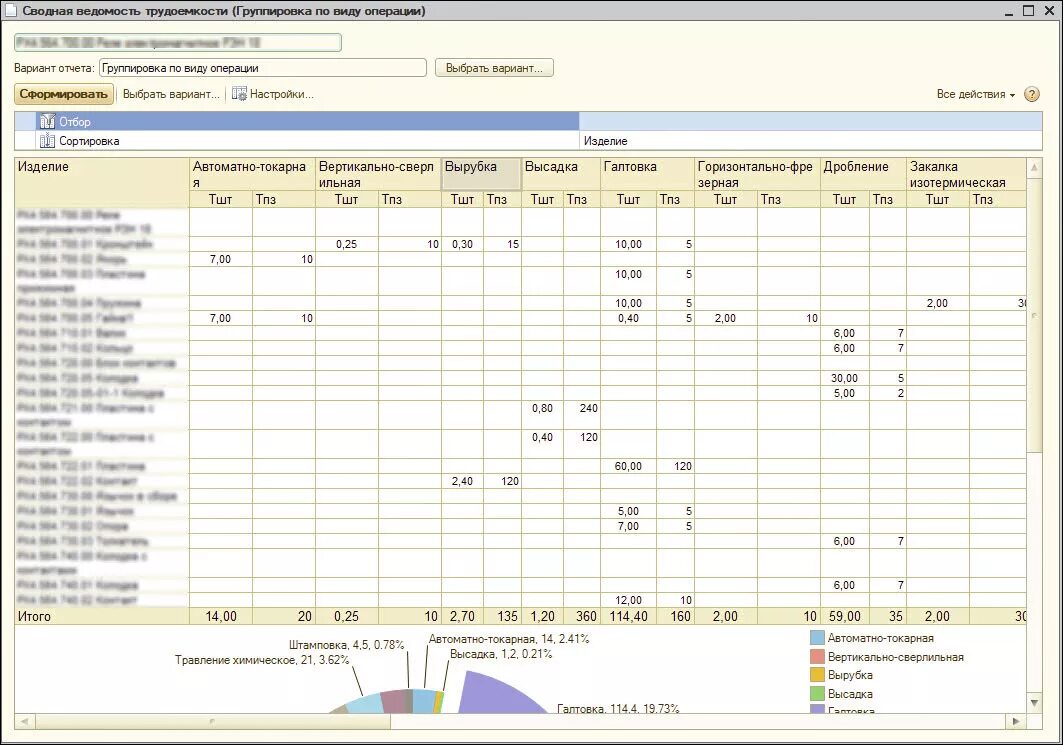Click the Галтовка column header

pos(647,175)
